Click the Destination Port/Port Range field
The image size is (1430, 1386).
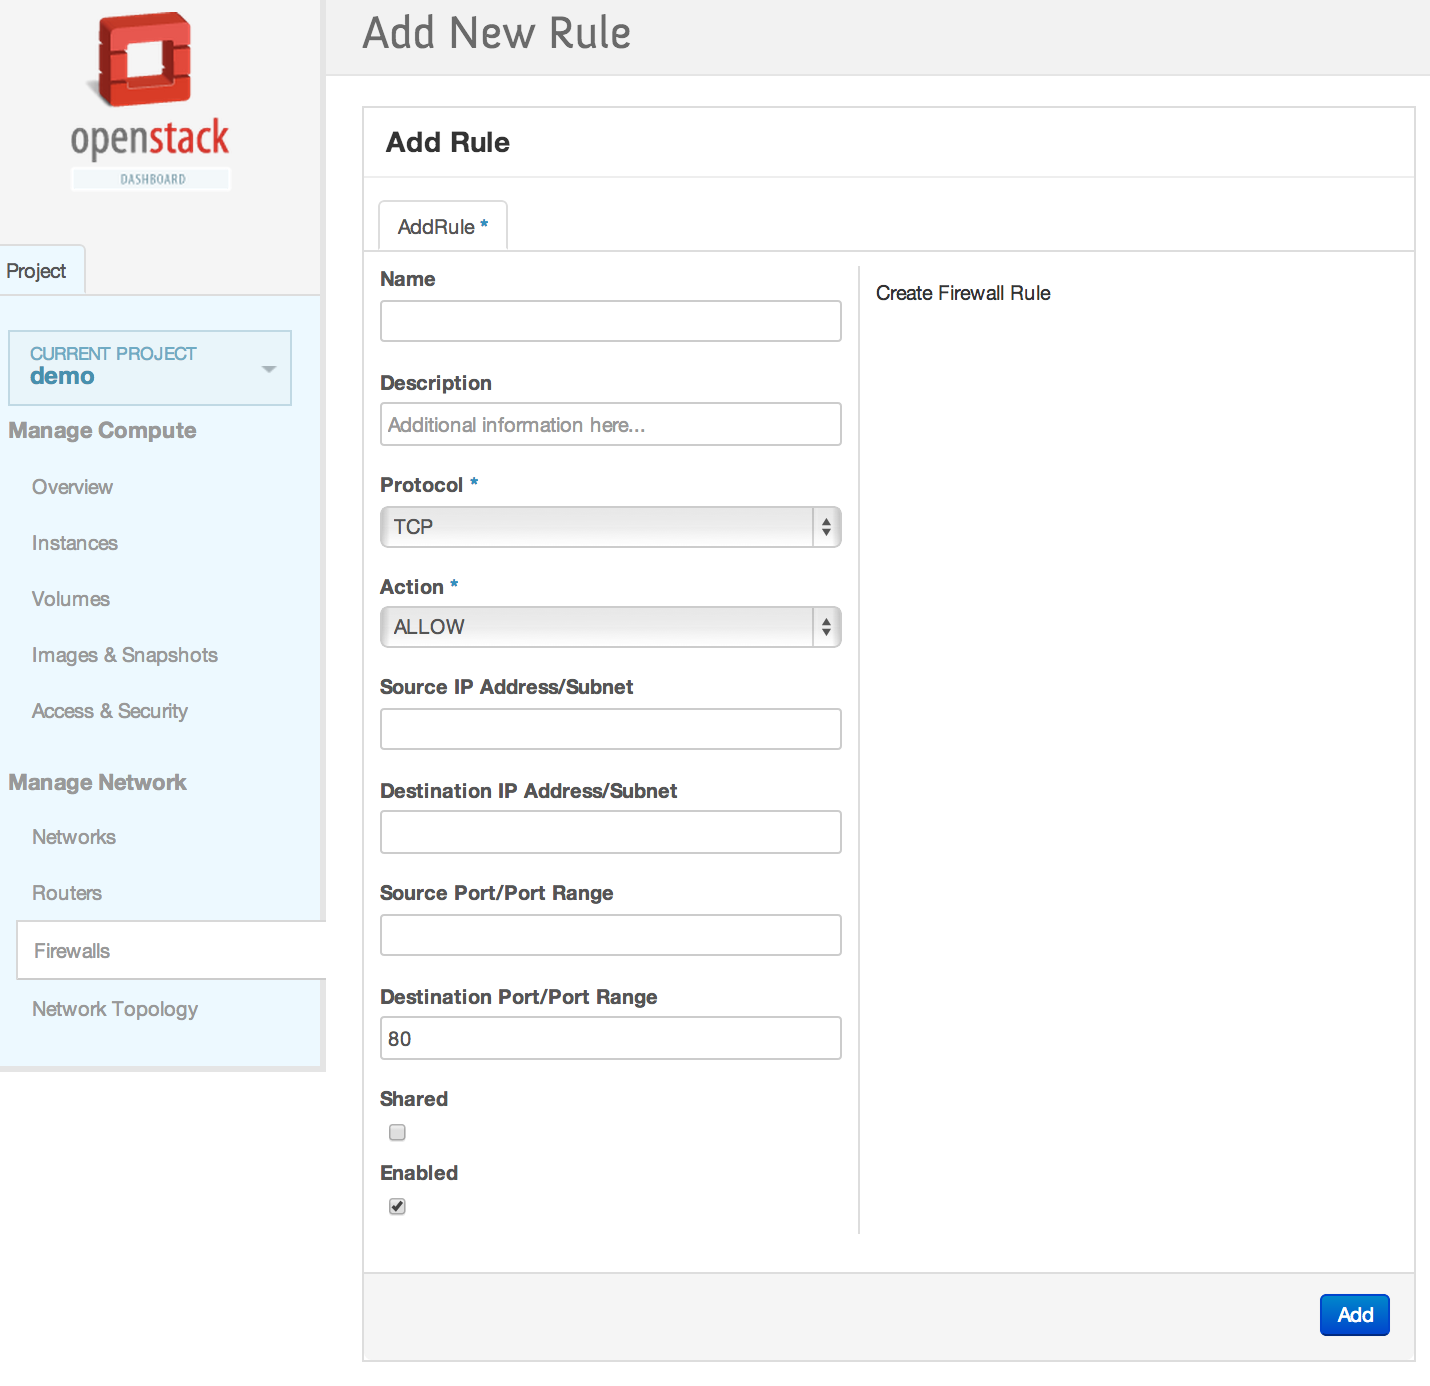(x=610, y=1039)
